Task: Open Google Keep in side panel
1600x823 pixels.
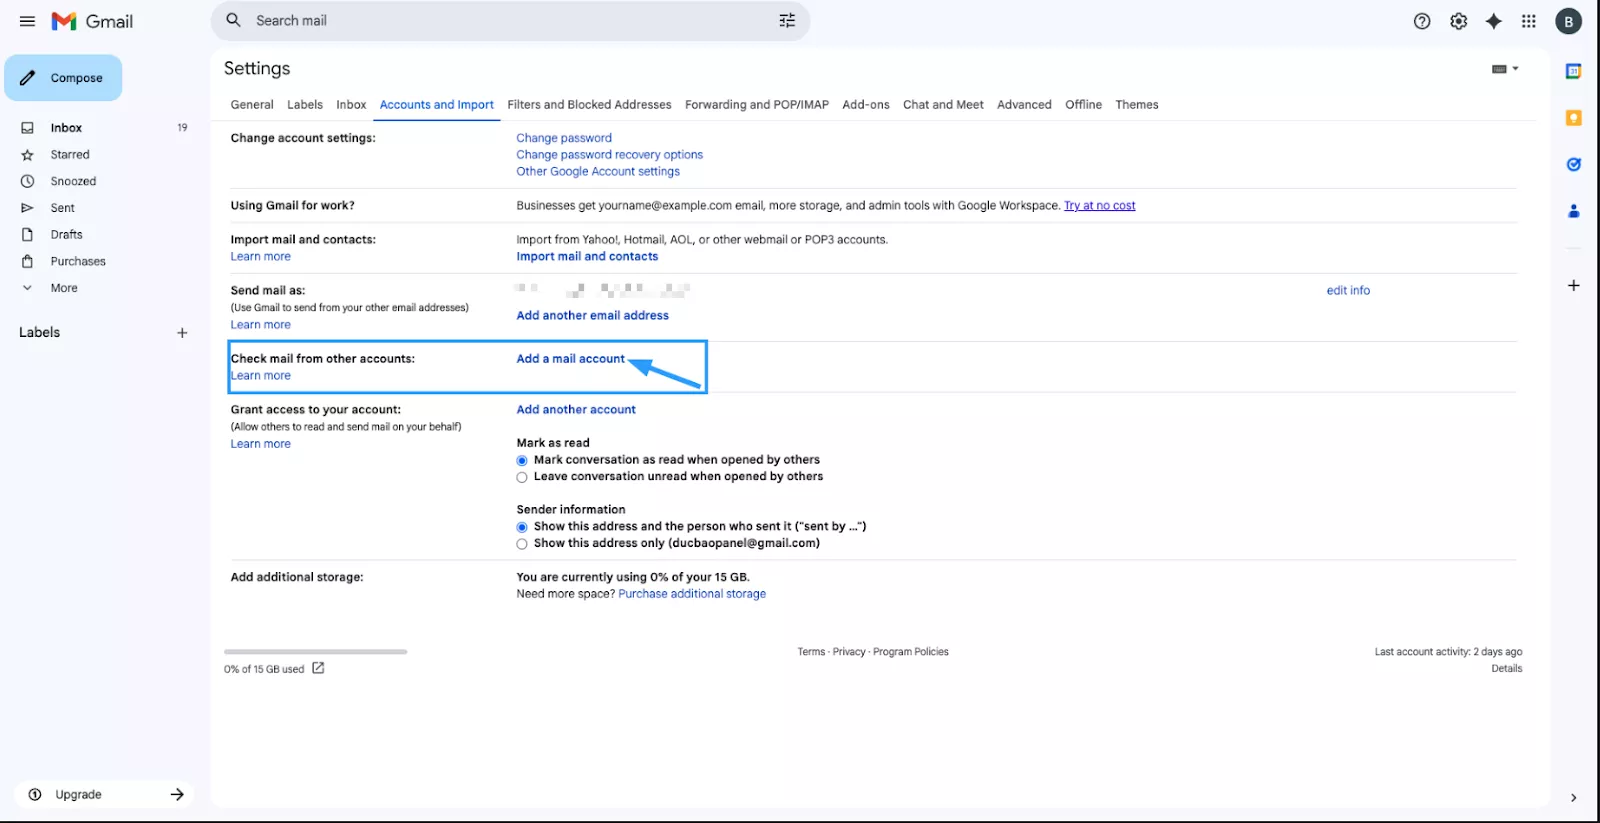Action: (x=1573, y=118)
